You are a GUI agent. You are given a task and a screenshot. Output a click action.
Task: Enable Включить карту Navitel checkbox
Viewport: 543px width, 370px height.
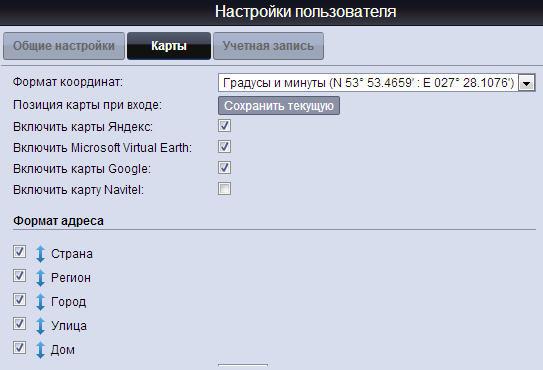[224, 189]
